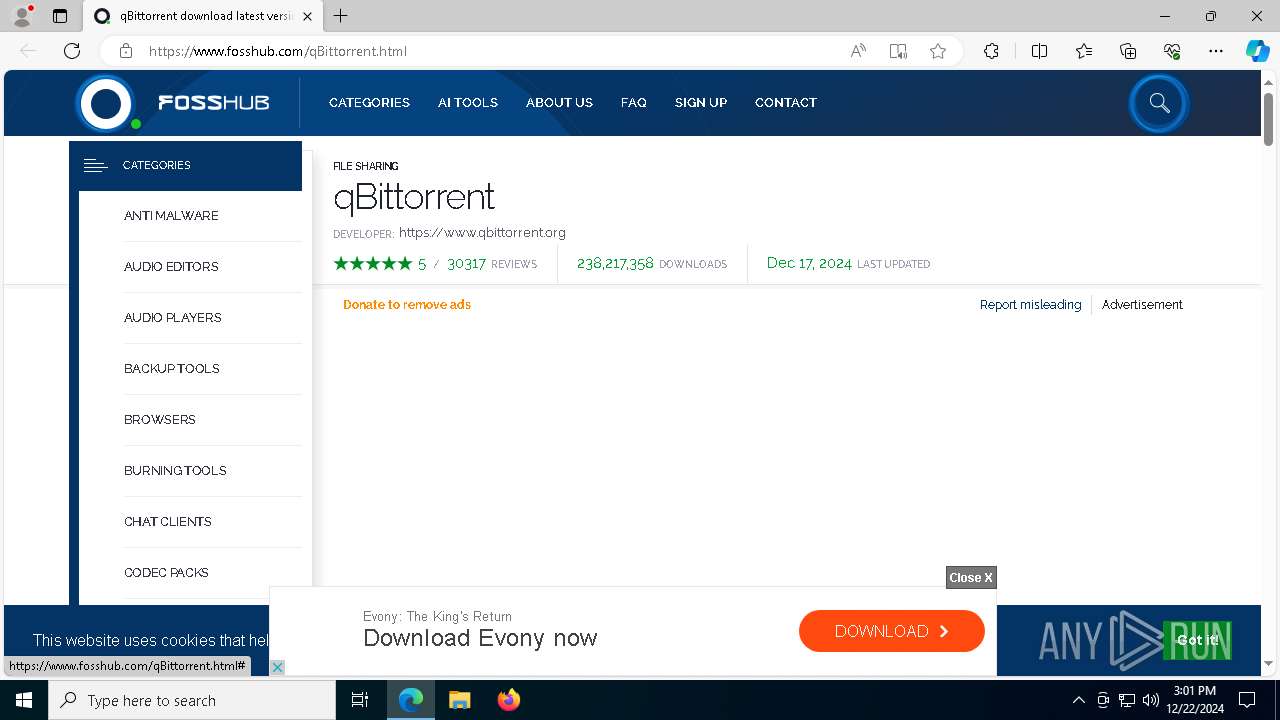Open CONTACT navigation item
The image size is (1280, 720).
786,103
